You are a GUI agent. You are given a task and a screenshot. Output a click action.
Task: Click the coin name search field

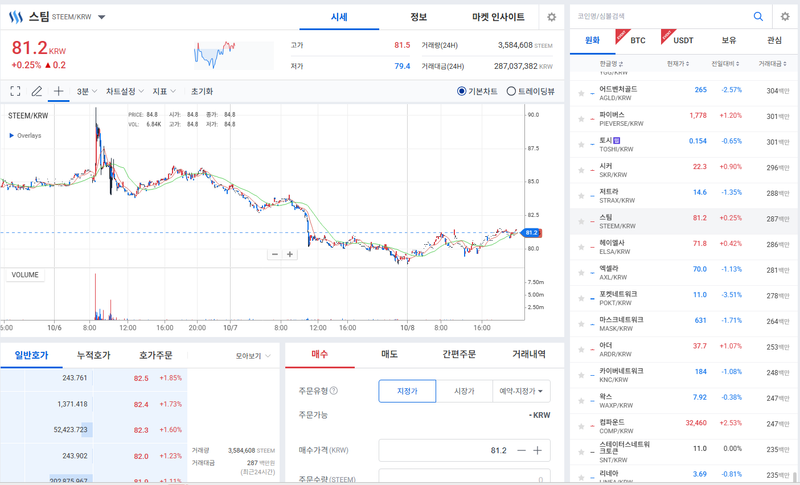pos(662,17)
